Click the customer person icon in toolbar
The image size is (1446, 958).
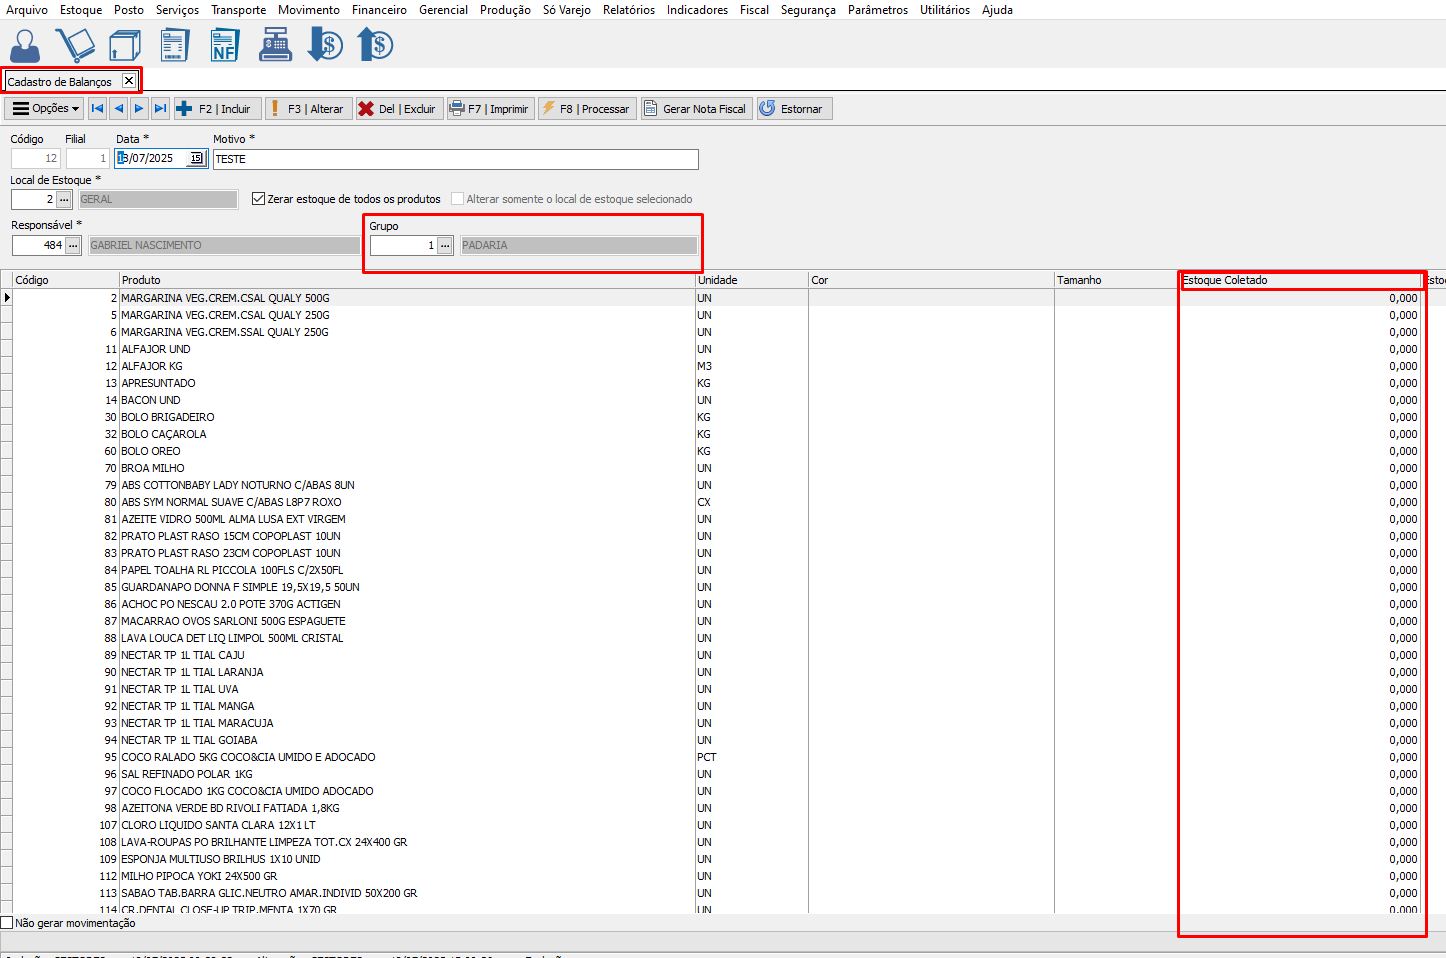pos(25,45)
